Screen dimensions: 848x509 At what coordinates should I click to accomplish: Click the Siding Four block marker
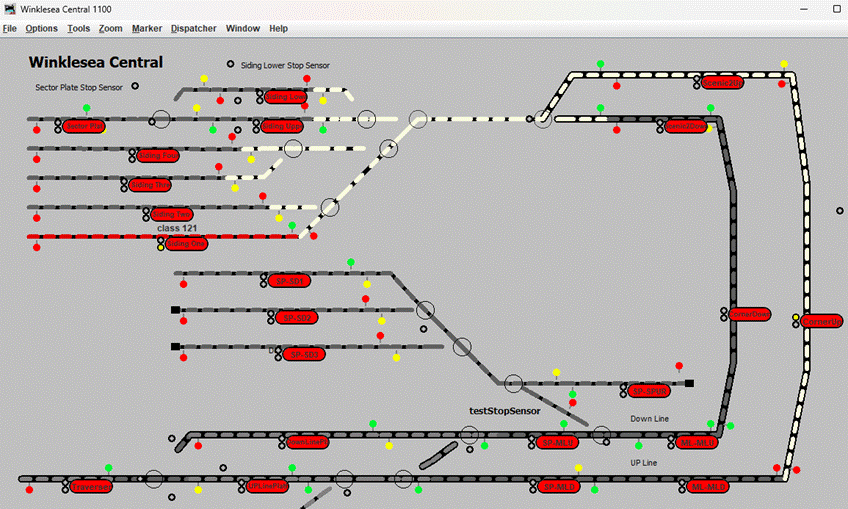(159, 156)
